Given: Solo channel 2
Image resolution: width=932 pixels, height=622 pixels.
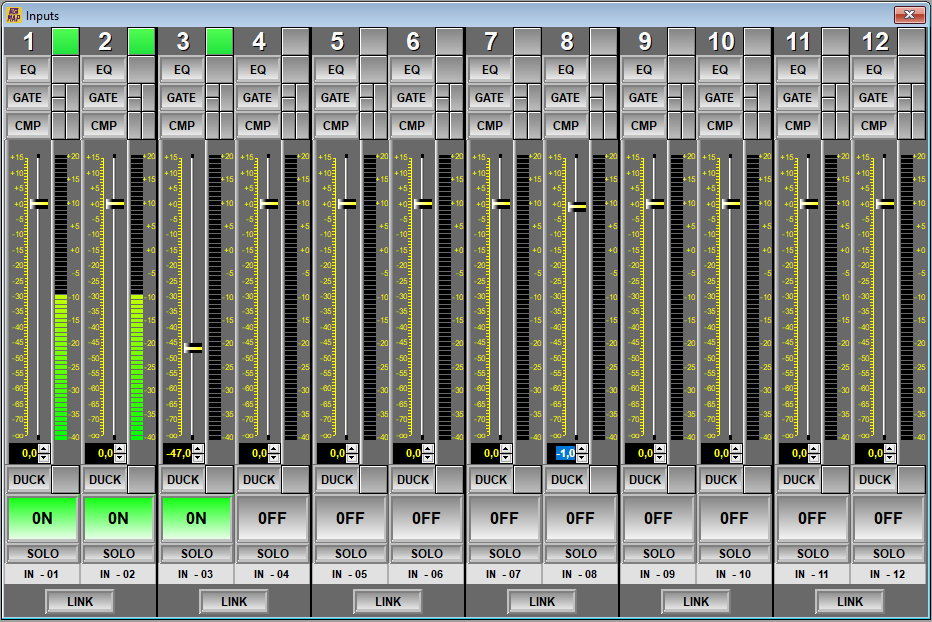Looking at the screenshot, I should (x=119, y=553).
